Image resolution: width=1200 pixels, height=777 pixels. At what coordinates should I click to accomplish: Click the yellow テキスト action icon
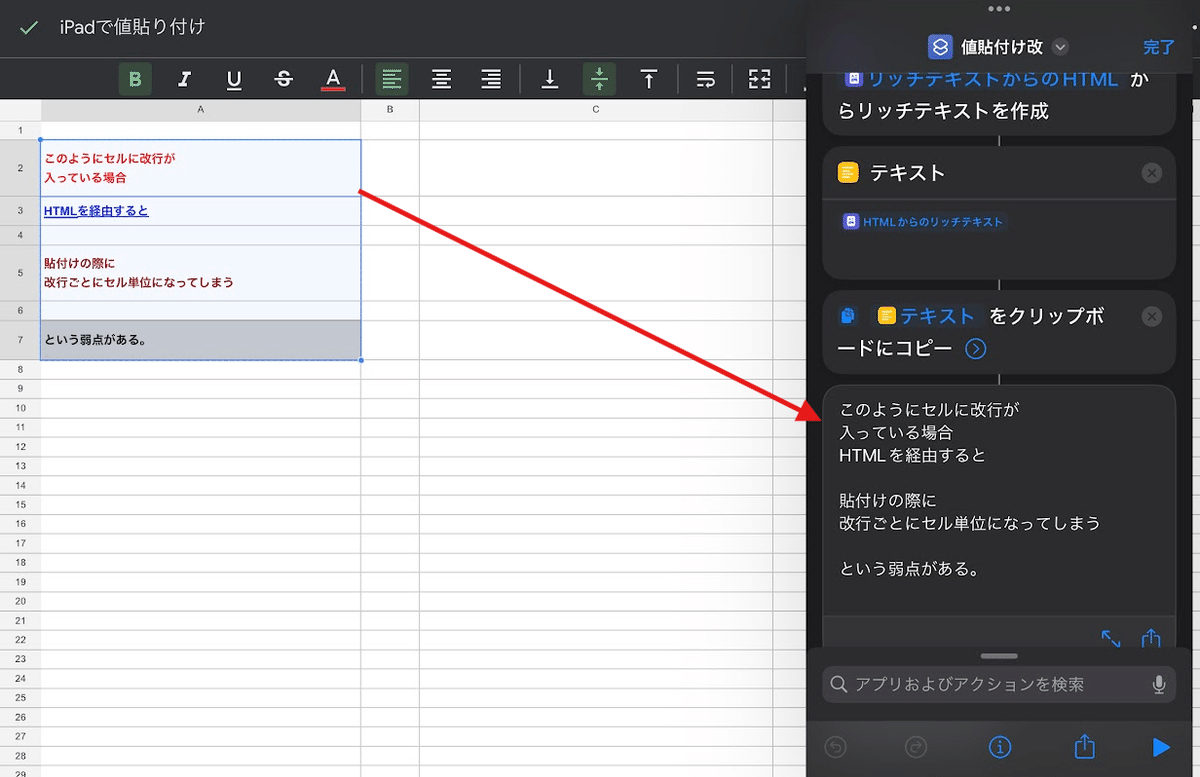tap(849, 172)
